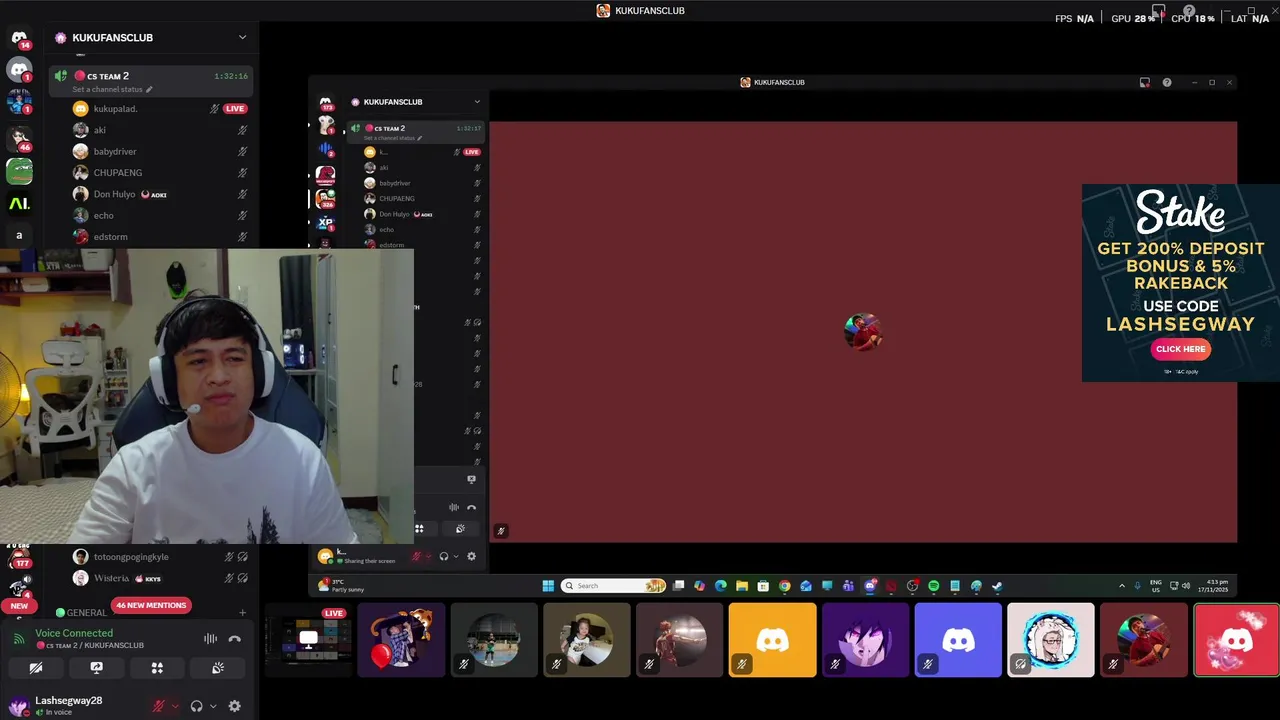Image resolution: width=1280 pixels, height=720 pixels.
Task: Select the yellow Discord avatar tile
Action: click(772, 640)
